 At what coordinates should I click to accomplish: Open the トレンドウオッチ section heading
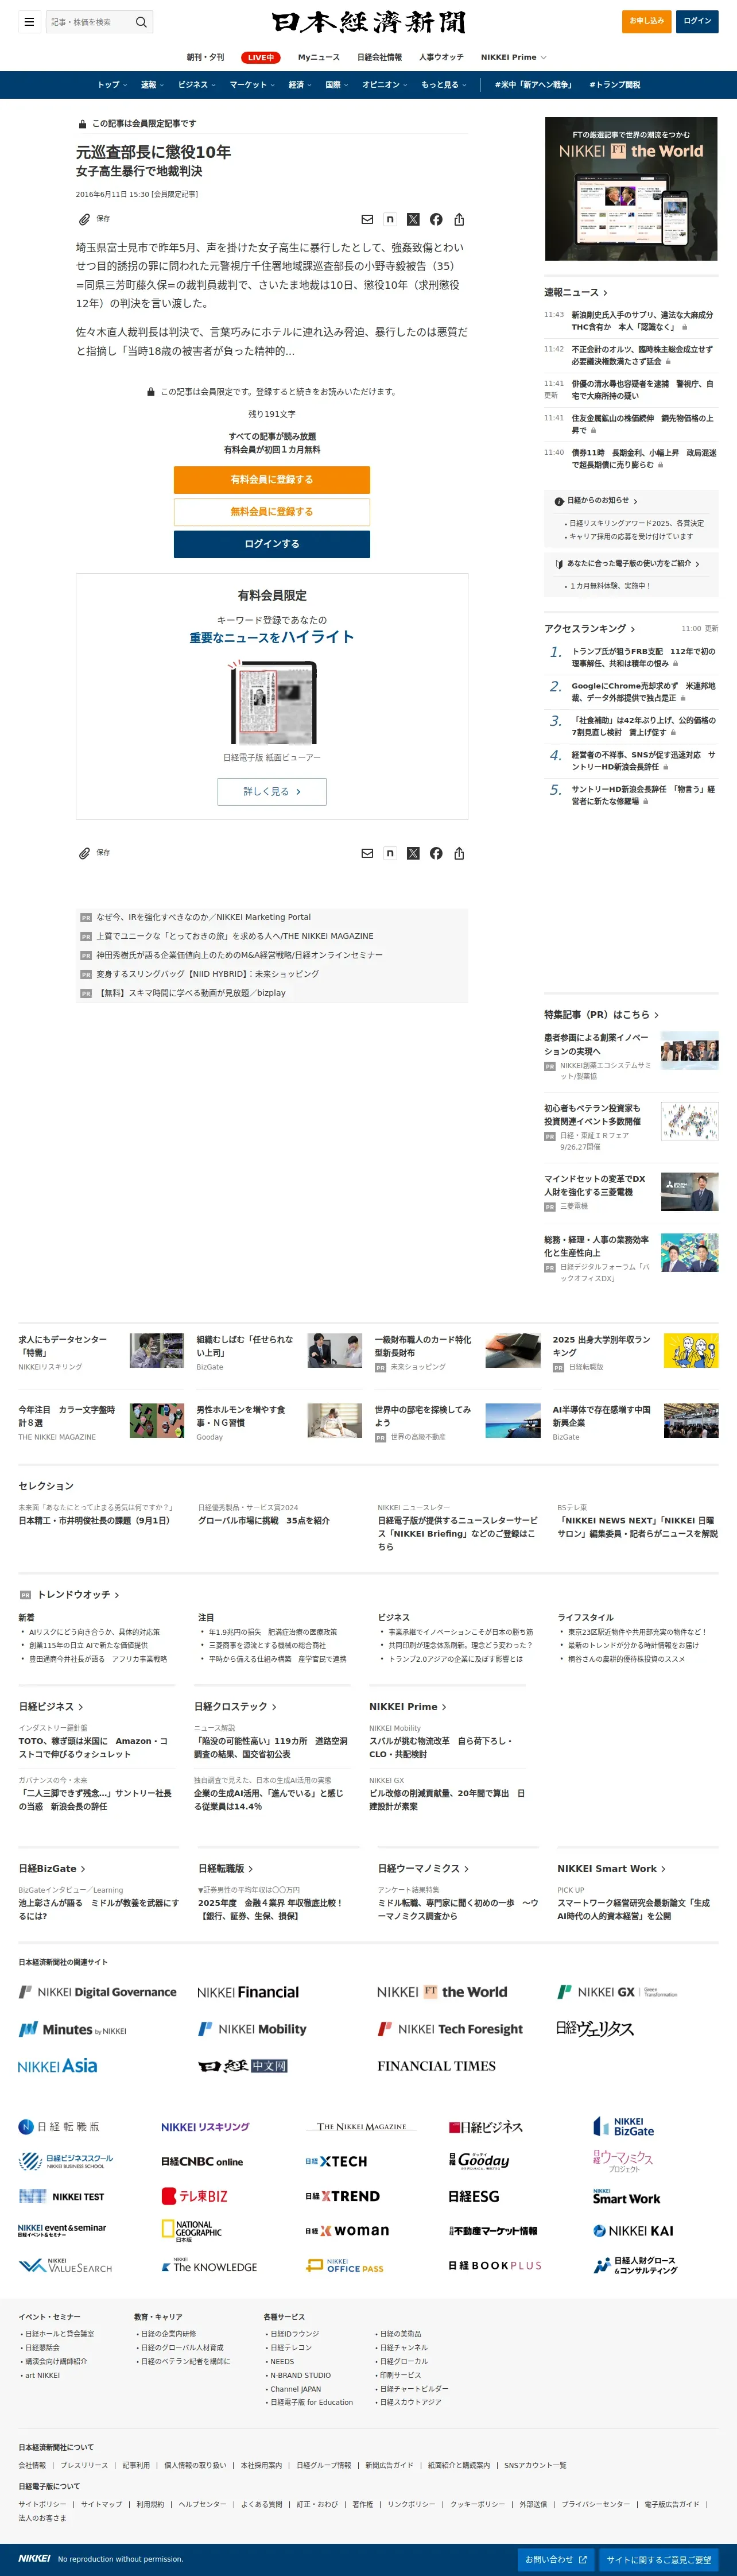coord(78,1594)
